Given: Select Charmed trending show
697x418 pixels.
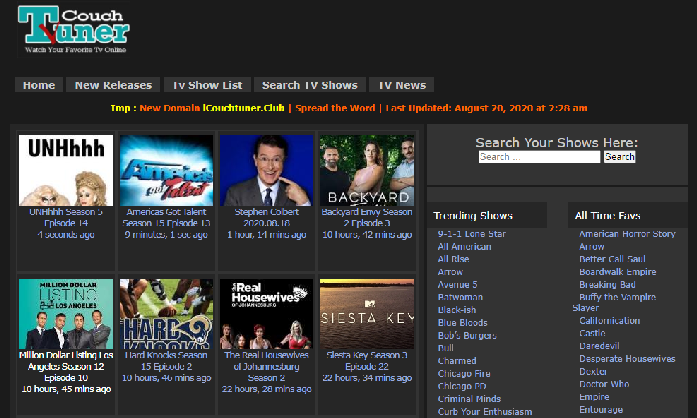Looking at the screenshot, I should tap(457, 361).
